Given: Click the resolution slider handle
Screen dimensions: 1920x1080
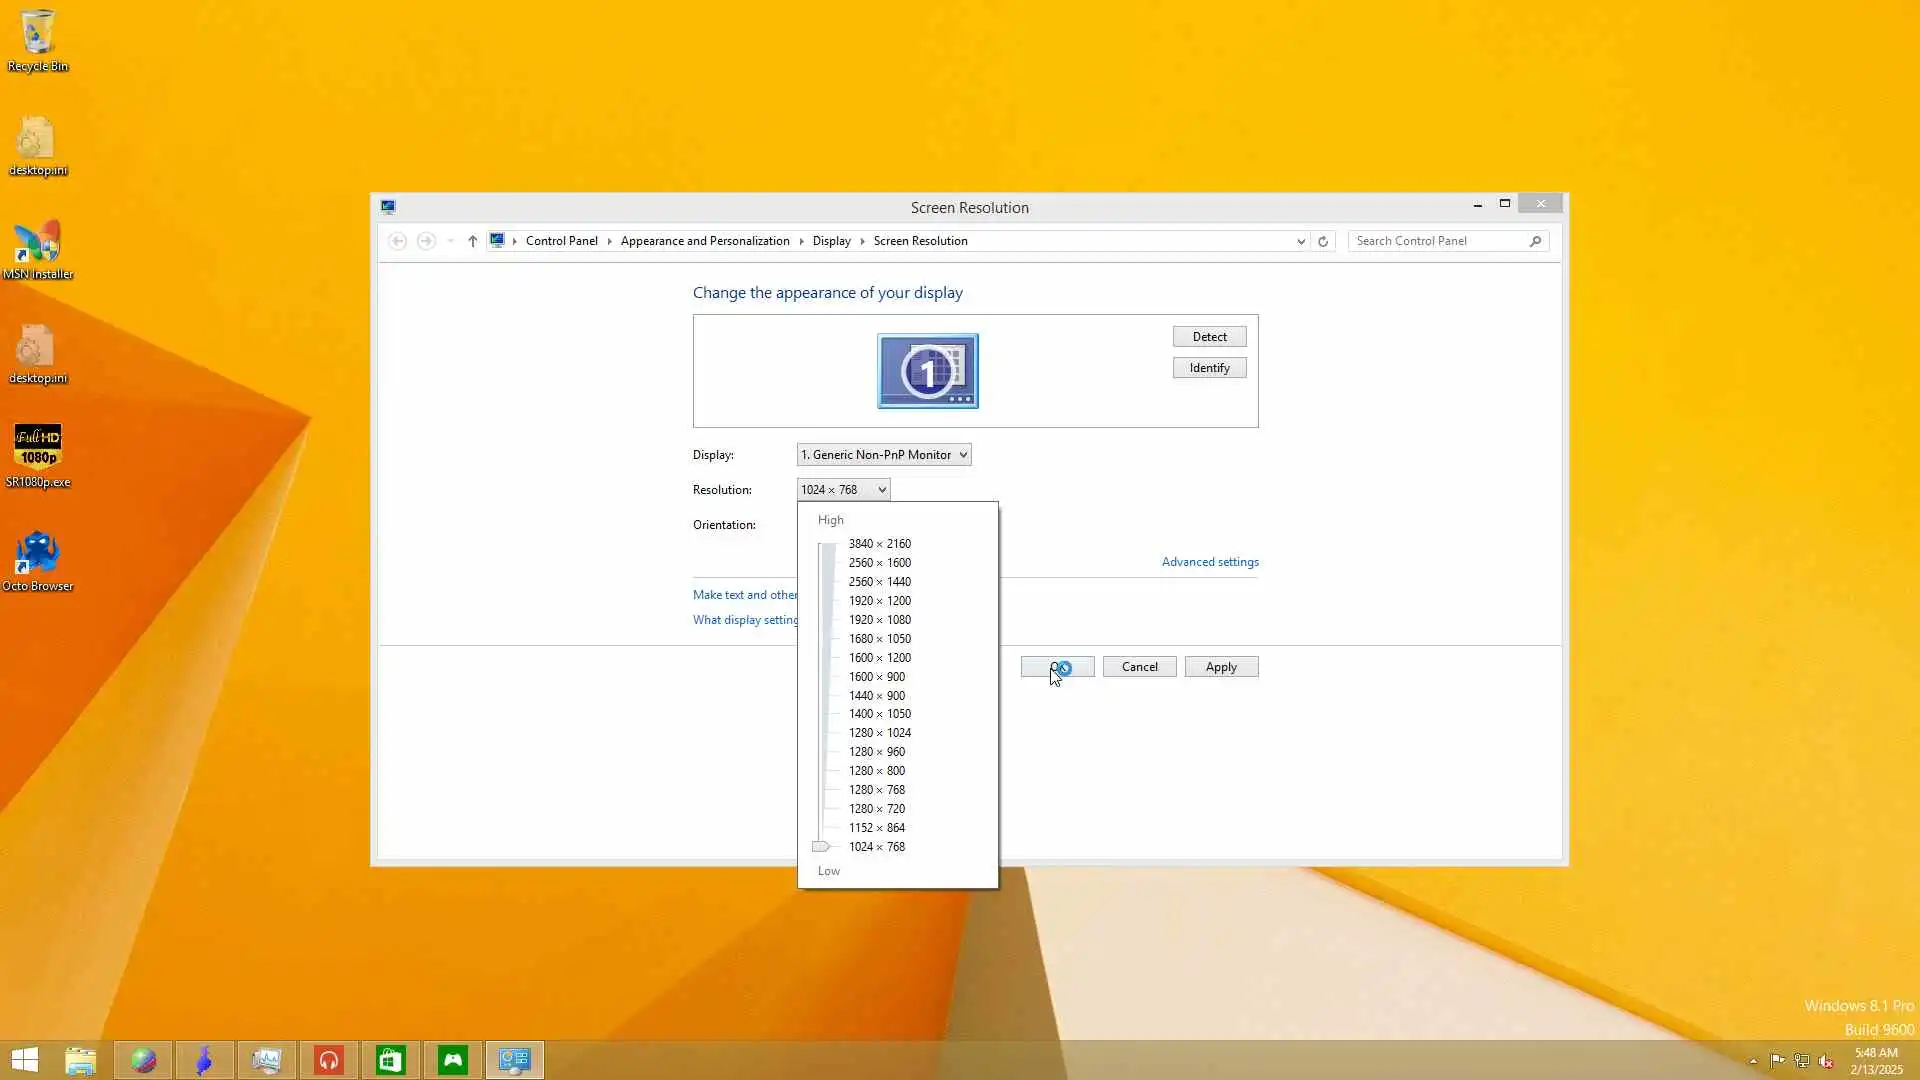Looking at the screenshot, I should (x=821, y=847).
